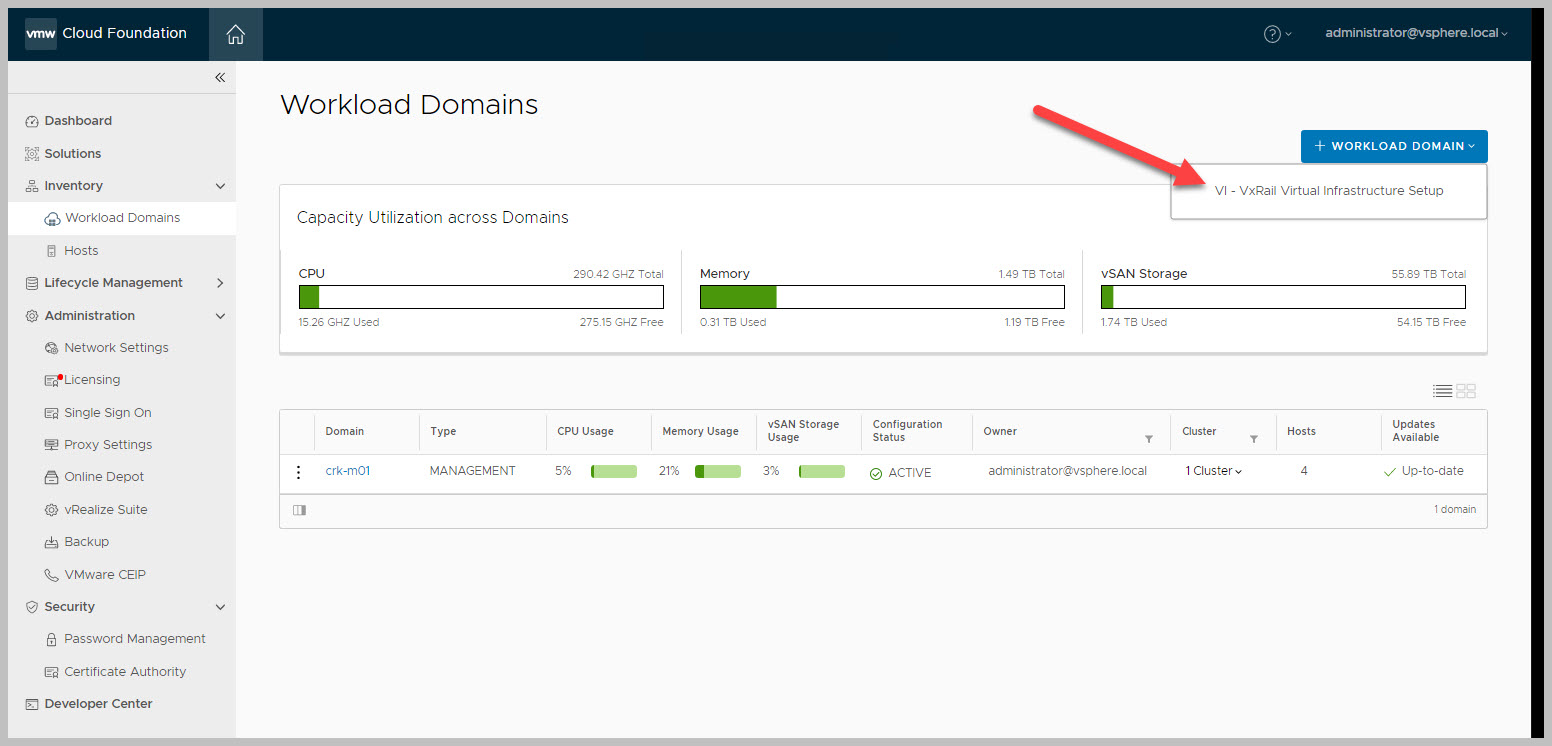
Task: Collapse the sidebar with double-chevron icon
Action: click(x=220, y=78)
